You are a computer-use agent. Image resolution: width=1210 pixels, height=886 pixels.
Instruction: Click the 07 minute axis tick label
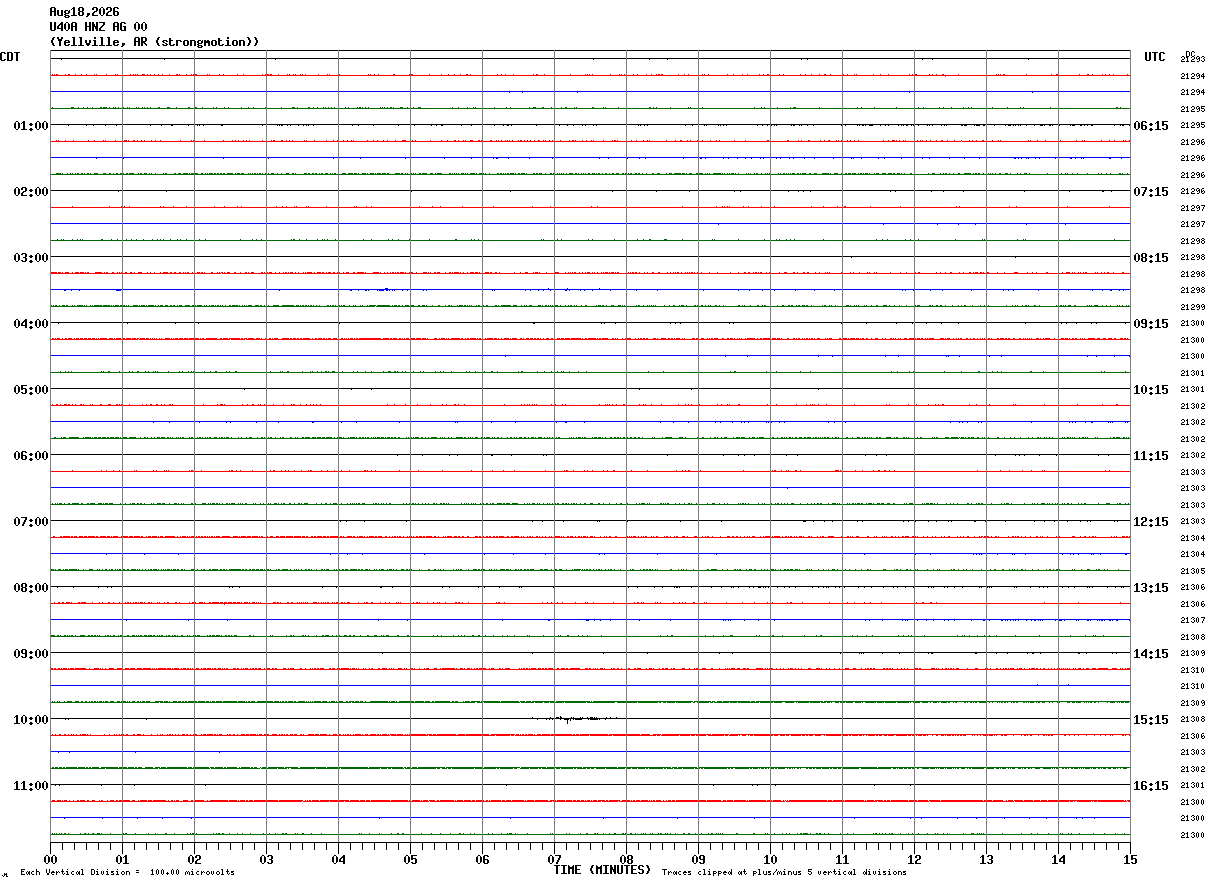point(554,859)
